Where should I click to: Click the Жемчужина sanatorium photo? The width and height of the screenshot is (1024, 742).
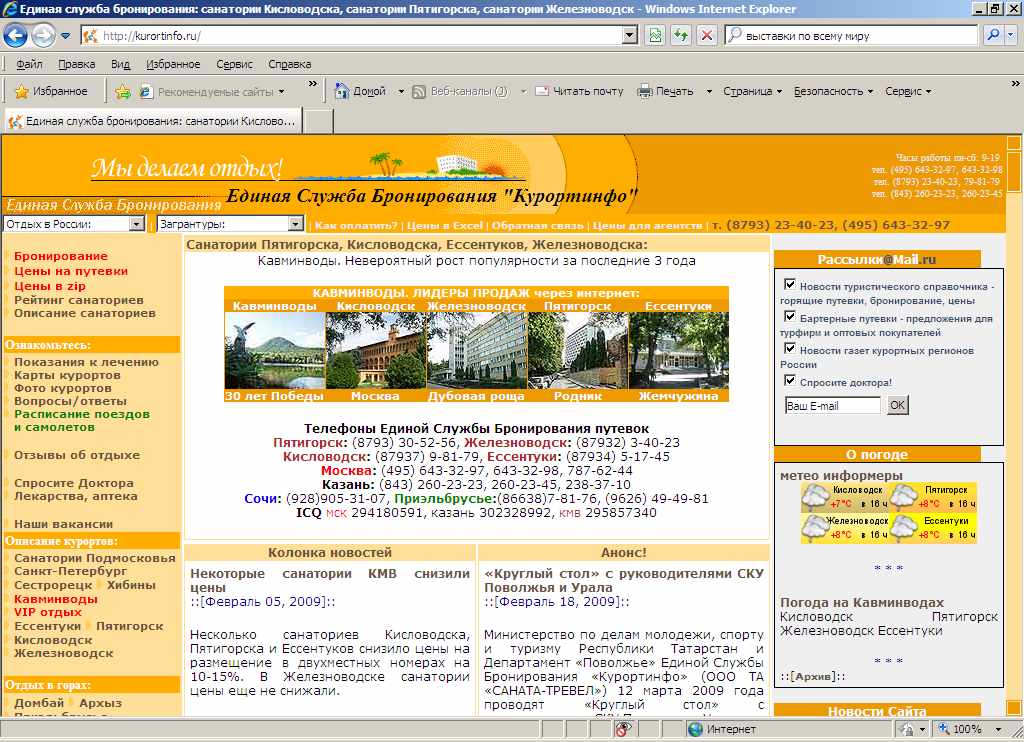679,351
